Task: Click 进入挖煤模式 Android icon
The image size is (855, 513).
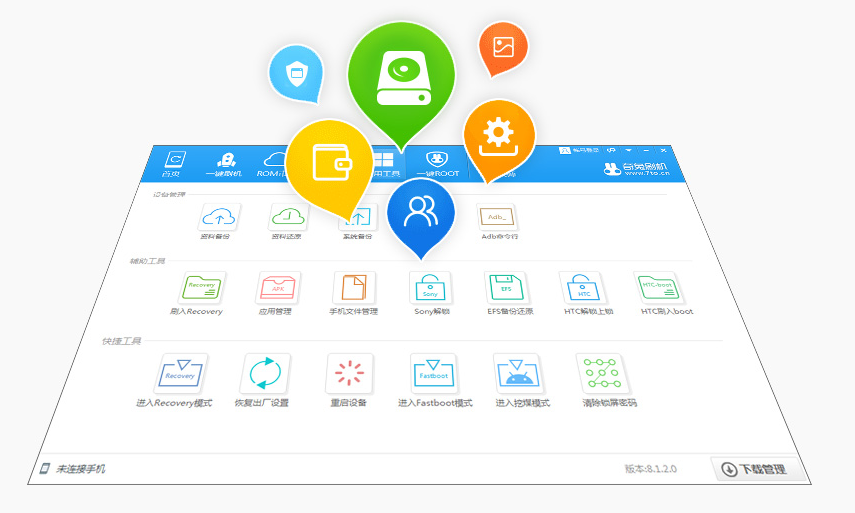Action: 518,373
